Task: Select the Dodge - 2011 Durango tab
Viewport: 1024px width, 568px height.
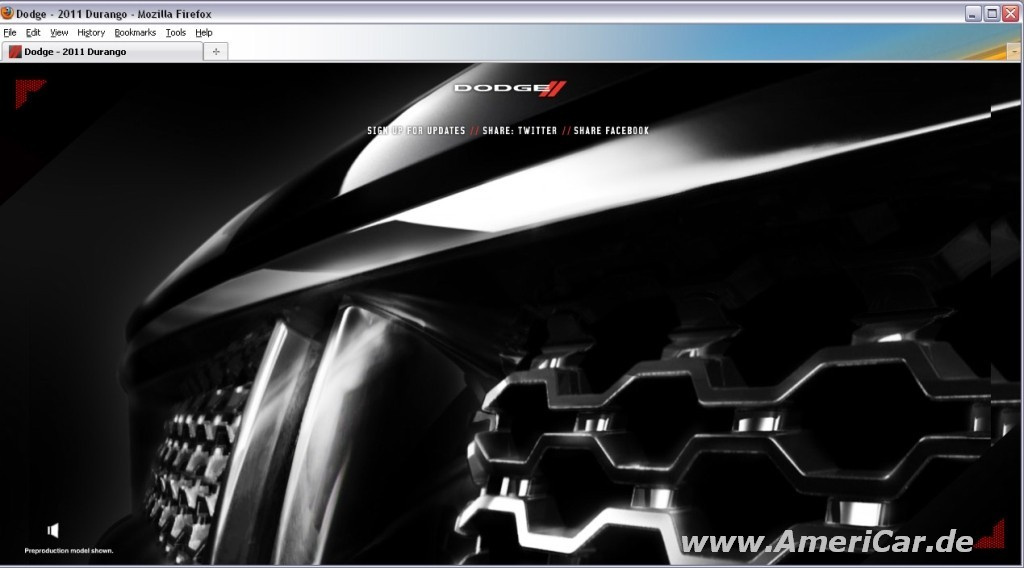Action: 100,52
